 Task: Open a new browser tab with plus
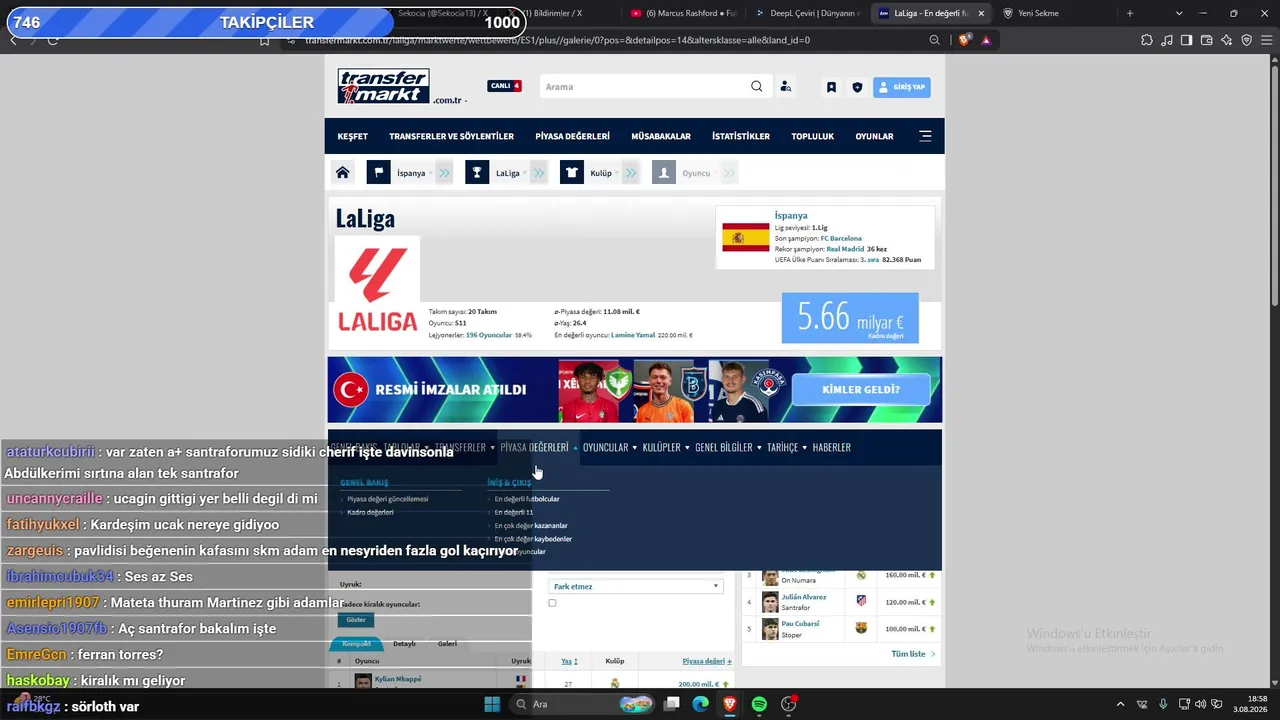(1130, 13)
